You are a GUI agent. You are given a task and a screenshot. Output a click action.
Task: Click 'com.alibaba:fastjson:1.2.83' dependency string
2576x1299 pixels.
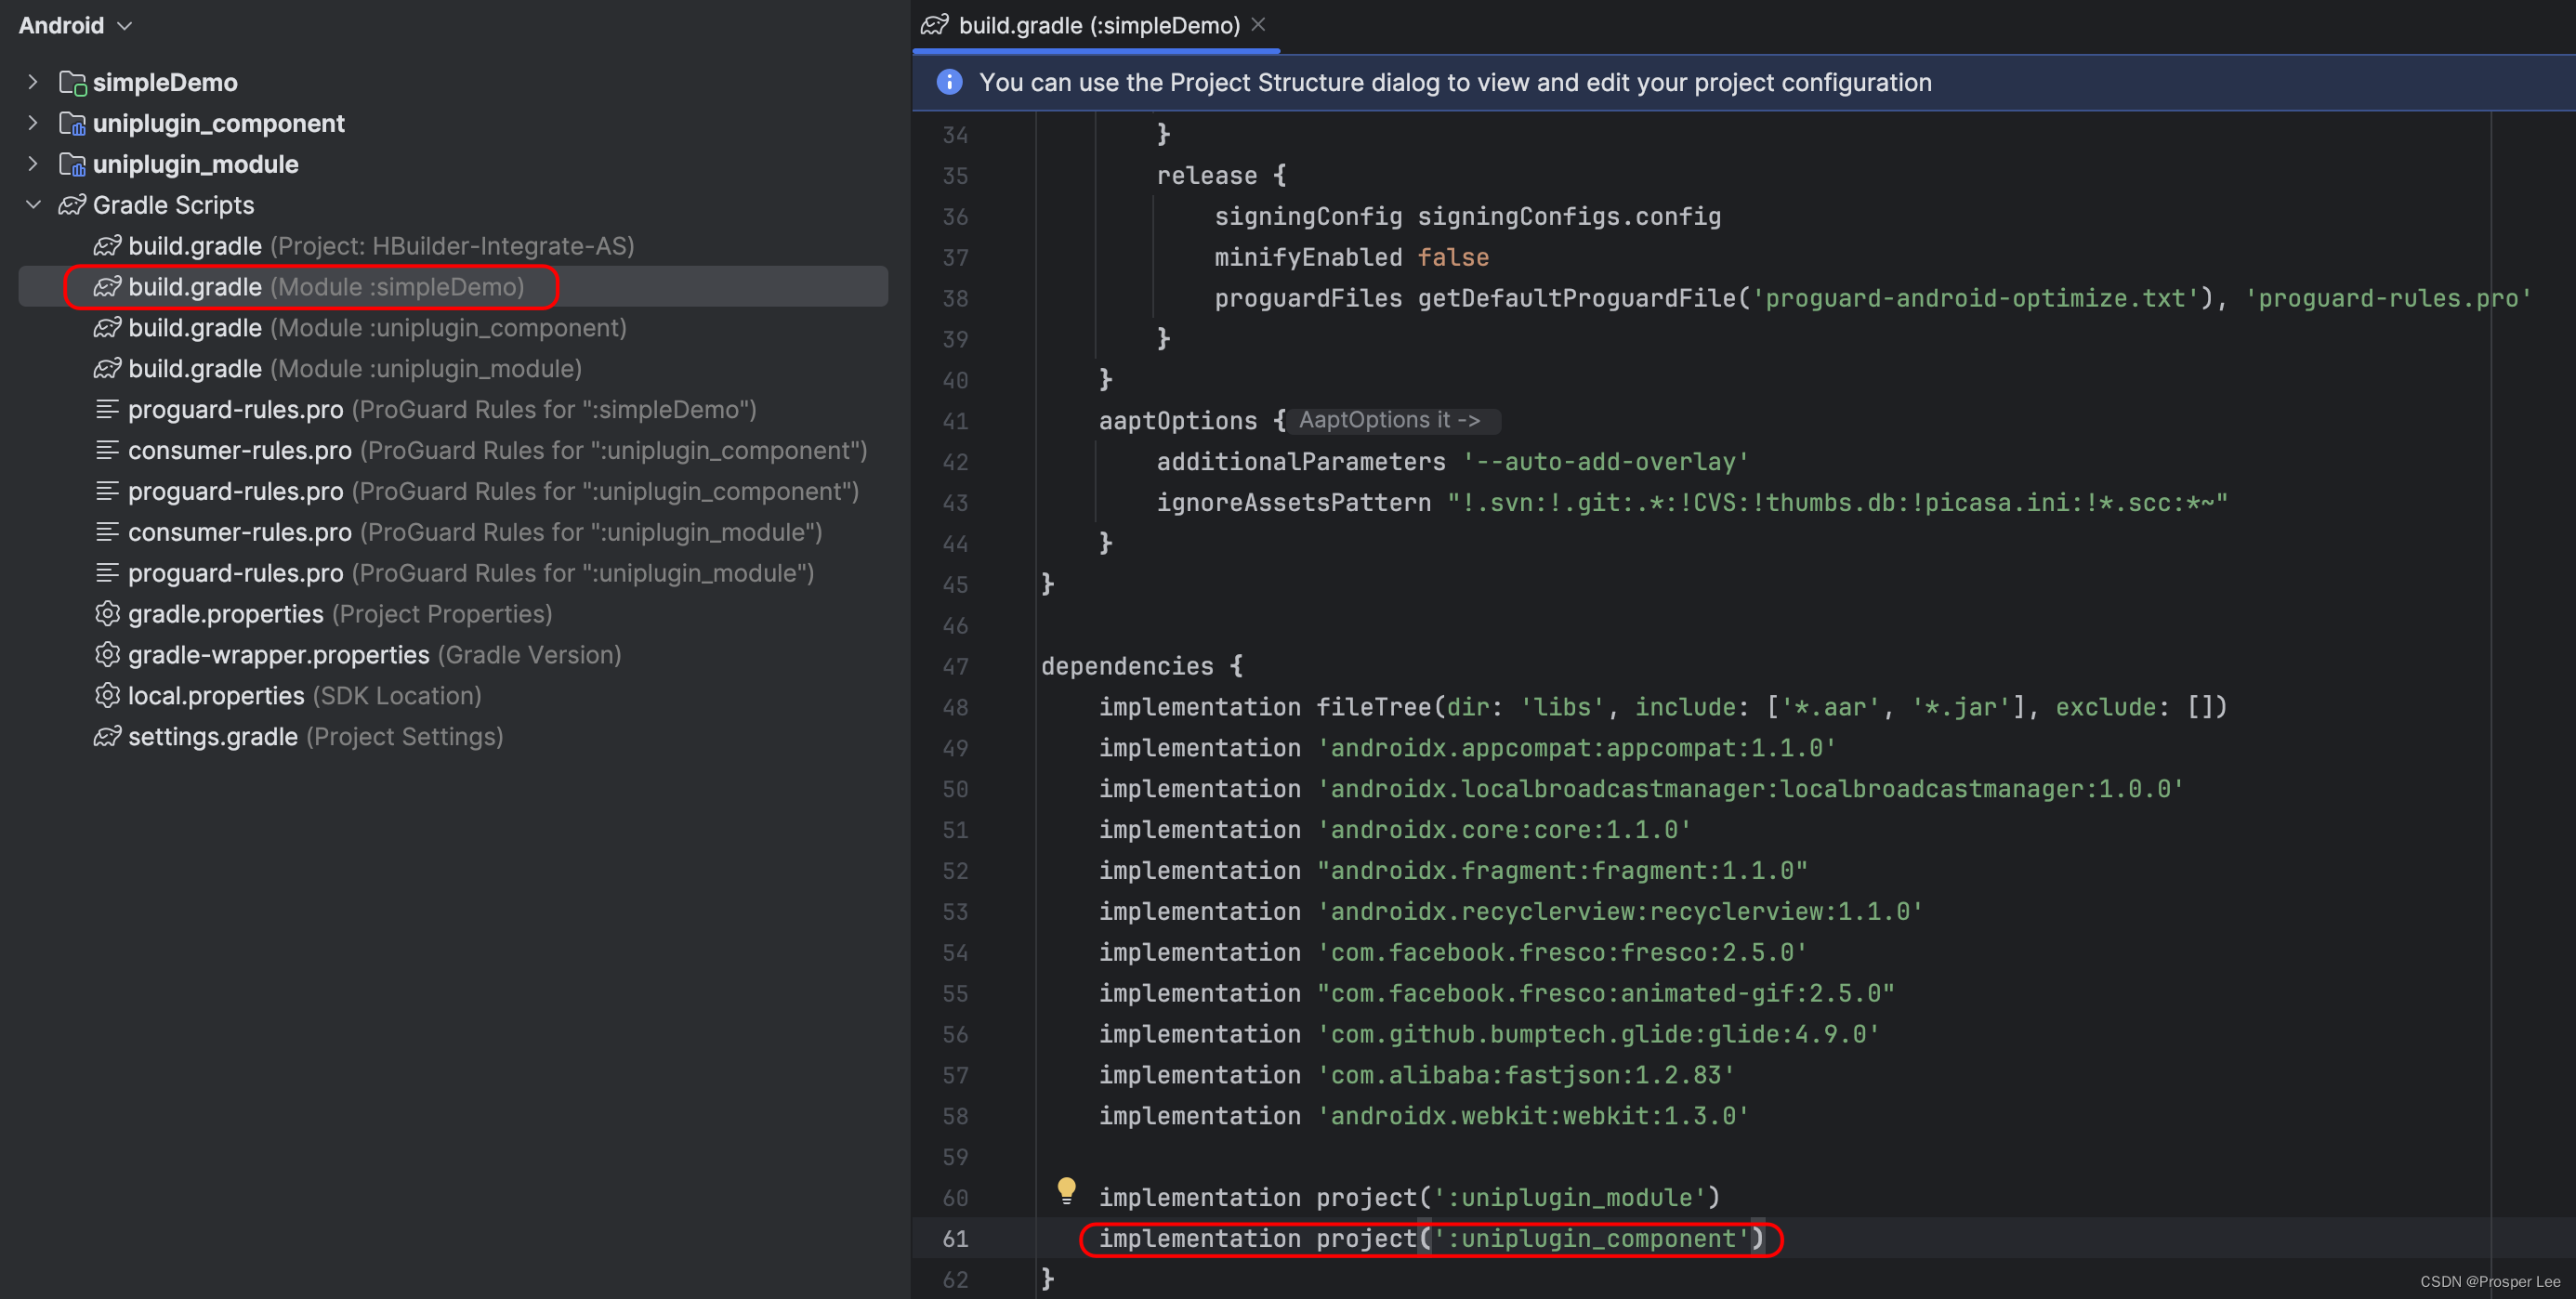tap(1525, 1075)
